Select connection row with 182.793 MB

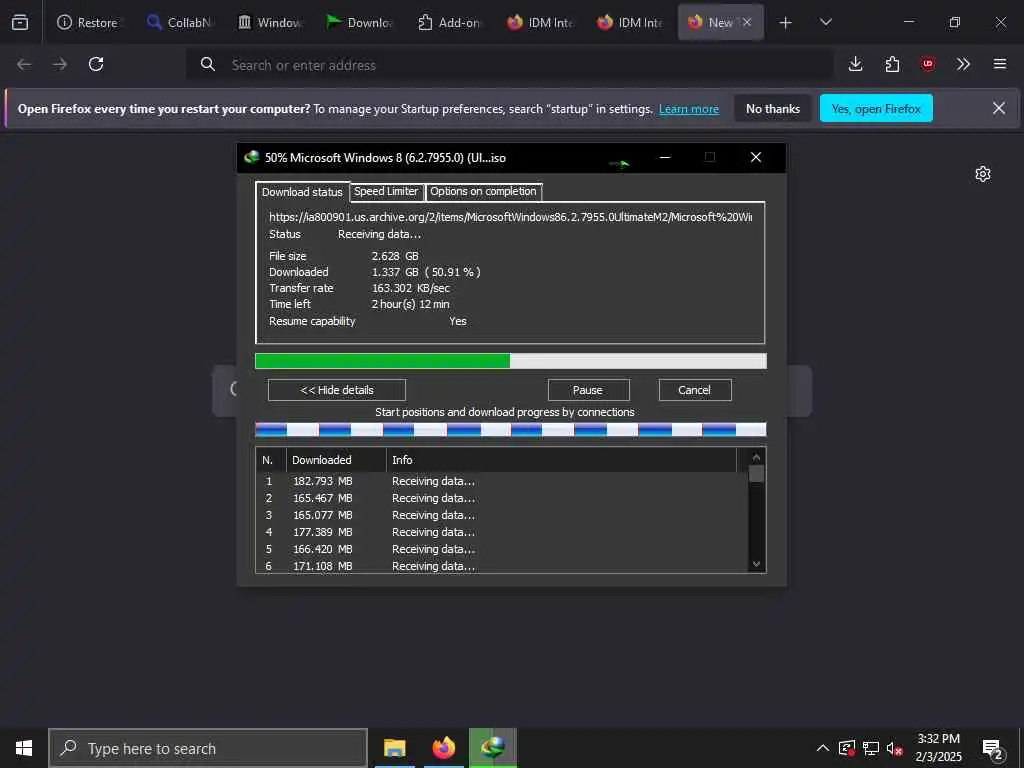click(502, 481)
